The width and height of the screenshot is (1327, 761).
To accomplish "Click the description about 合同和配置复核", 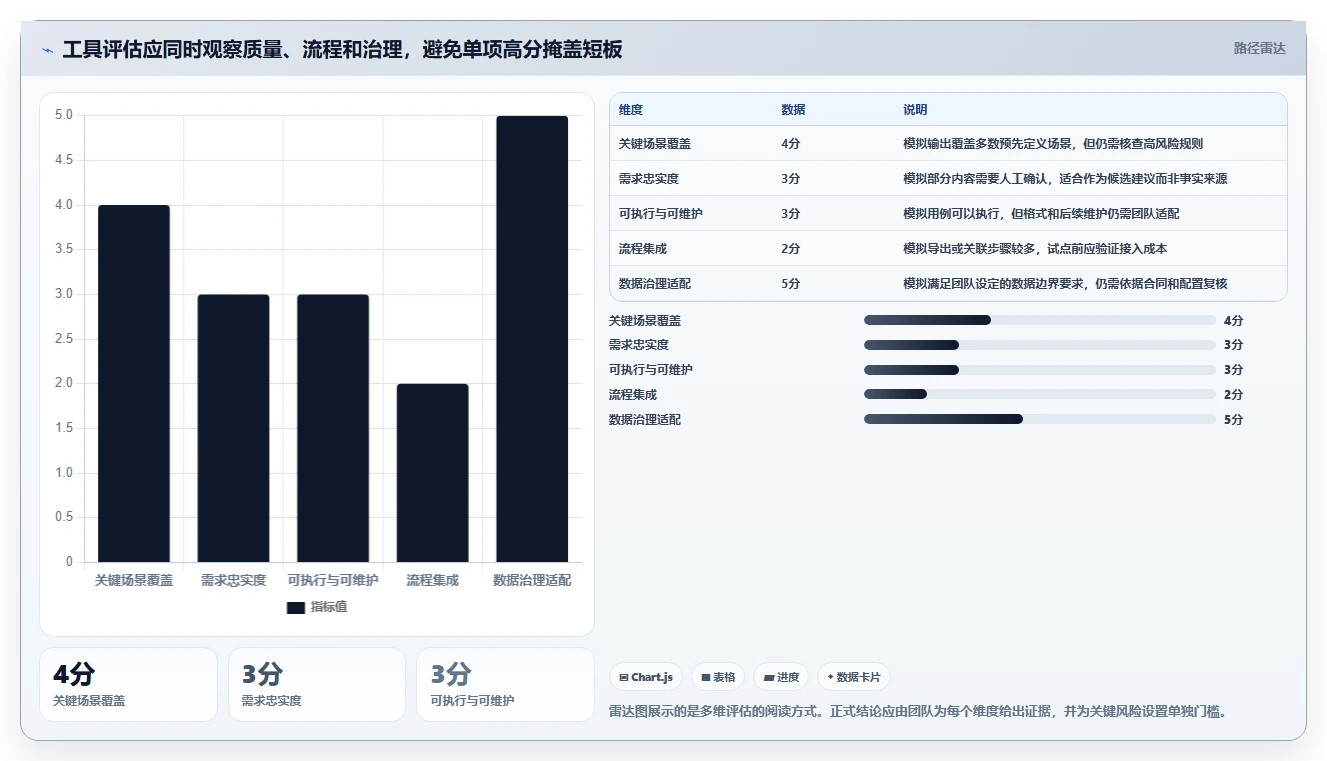I will click(1065, 284).
